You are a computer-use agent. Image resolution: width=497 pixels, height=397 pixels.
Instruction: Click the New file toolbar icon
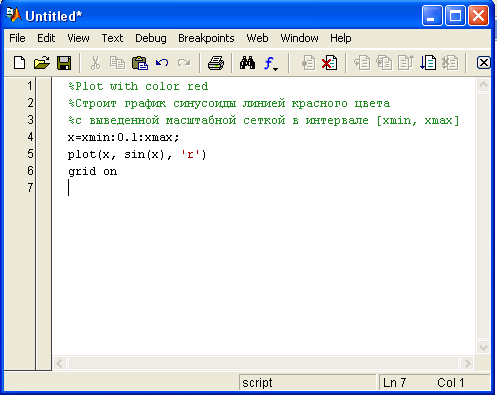(x=19, y=63)
